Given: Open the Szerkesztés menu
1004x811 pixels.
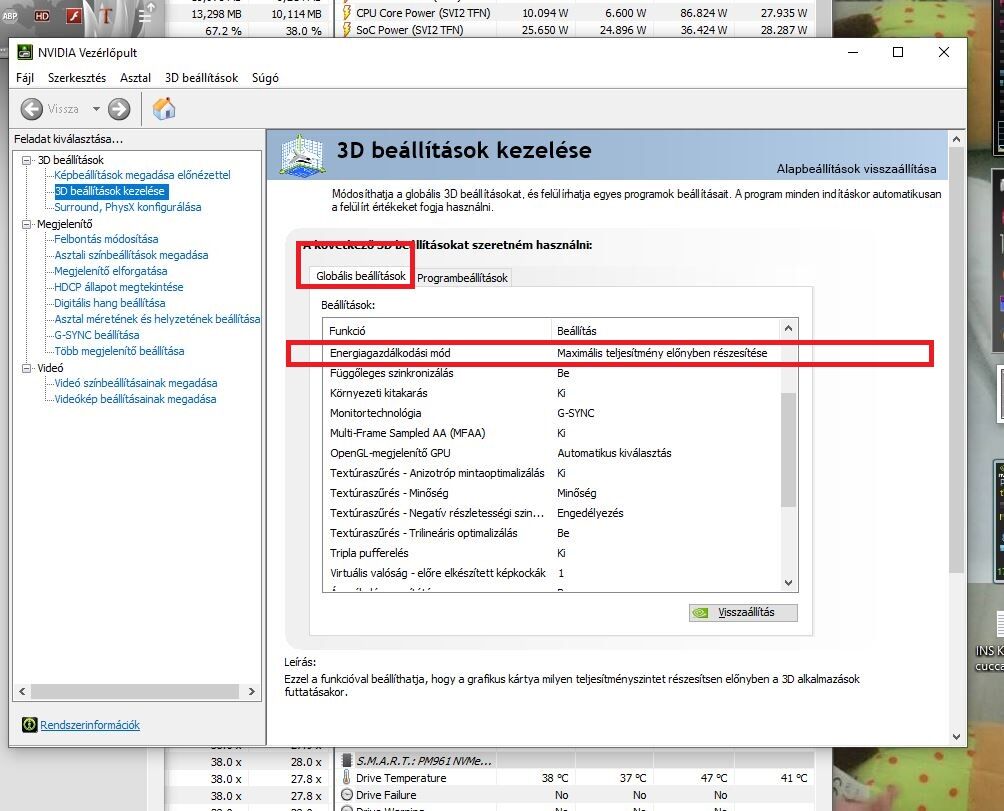Looking at the screenshot, I should click(x=77, y=77).
